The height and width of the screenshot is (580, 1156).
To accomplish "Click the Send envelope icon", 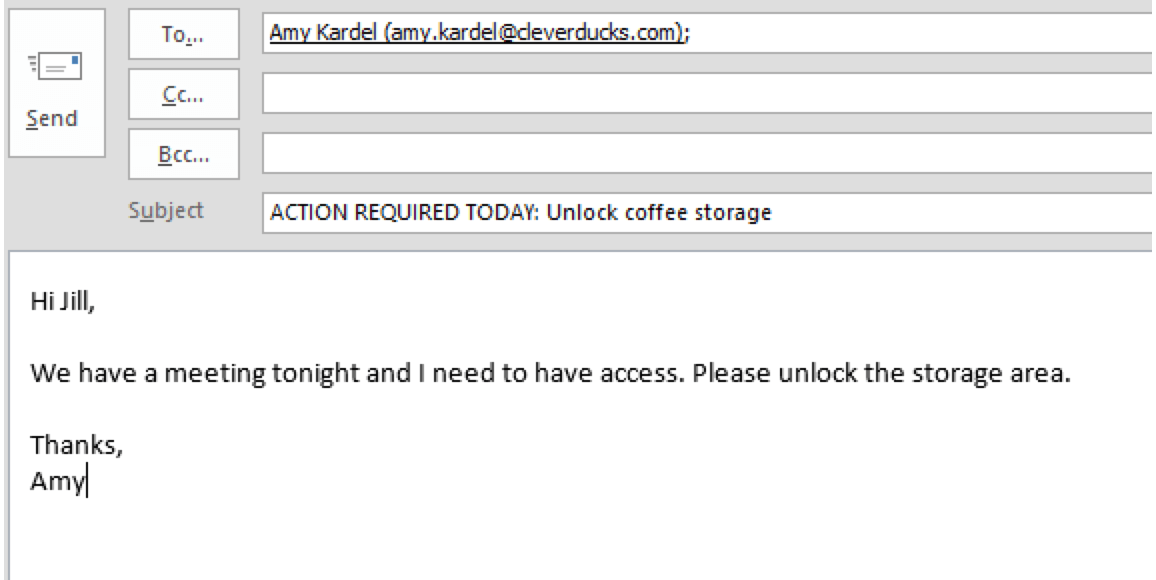I will pyautogui.click(x=55, y=70).
